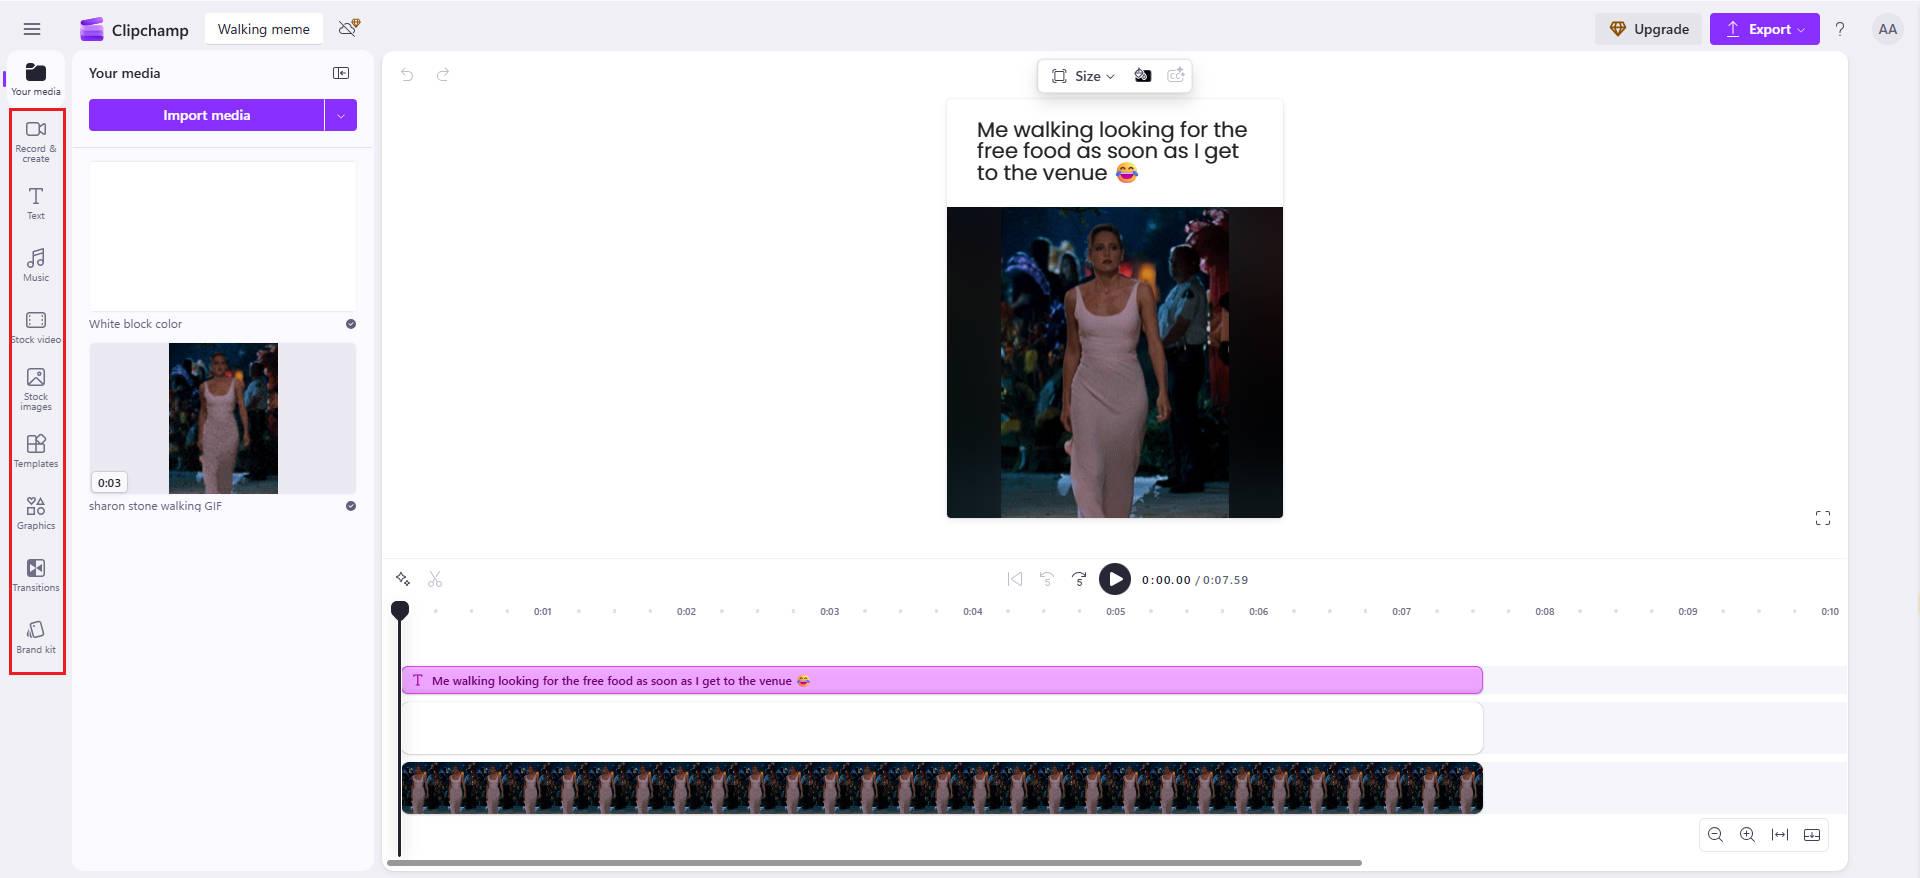The image size is (1920, 878).
Task: Expand the Import media dropdown arrow
Action: click(341, 115)
